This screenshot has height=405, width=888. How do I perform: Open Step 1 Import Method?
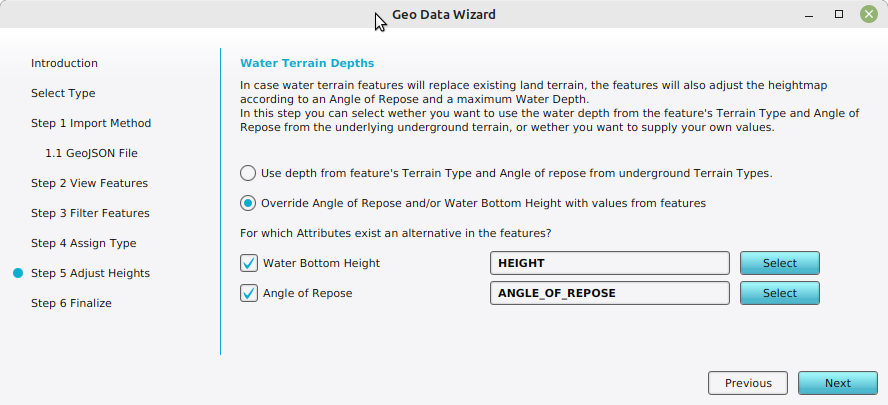click(91, 123)
